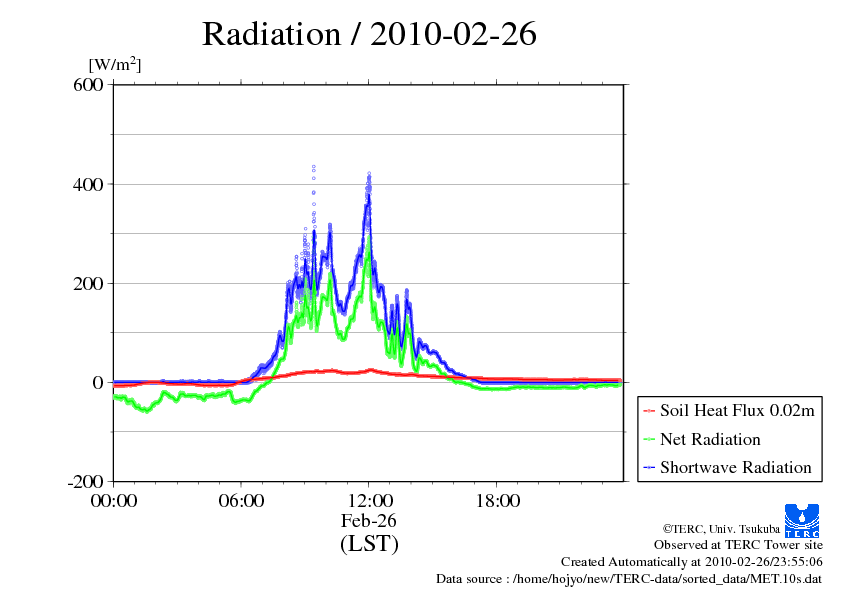The height and width of the screenshot is (595, 842).
Task: Click the chart title 'Radiation / 2010-02-26'
Action: point(369,34)
